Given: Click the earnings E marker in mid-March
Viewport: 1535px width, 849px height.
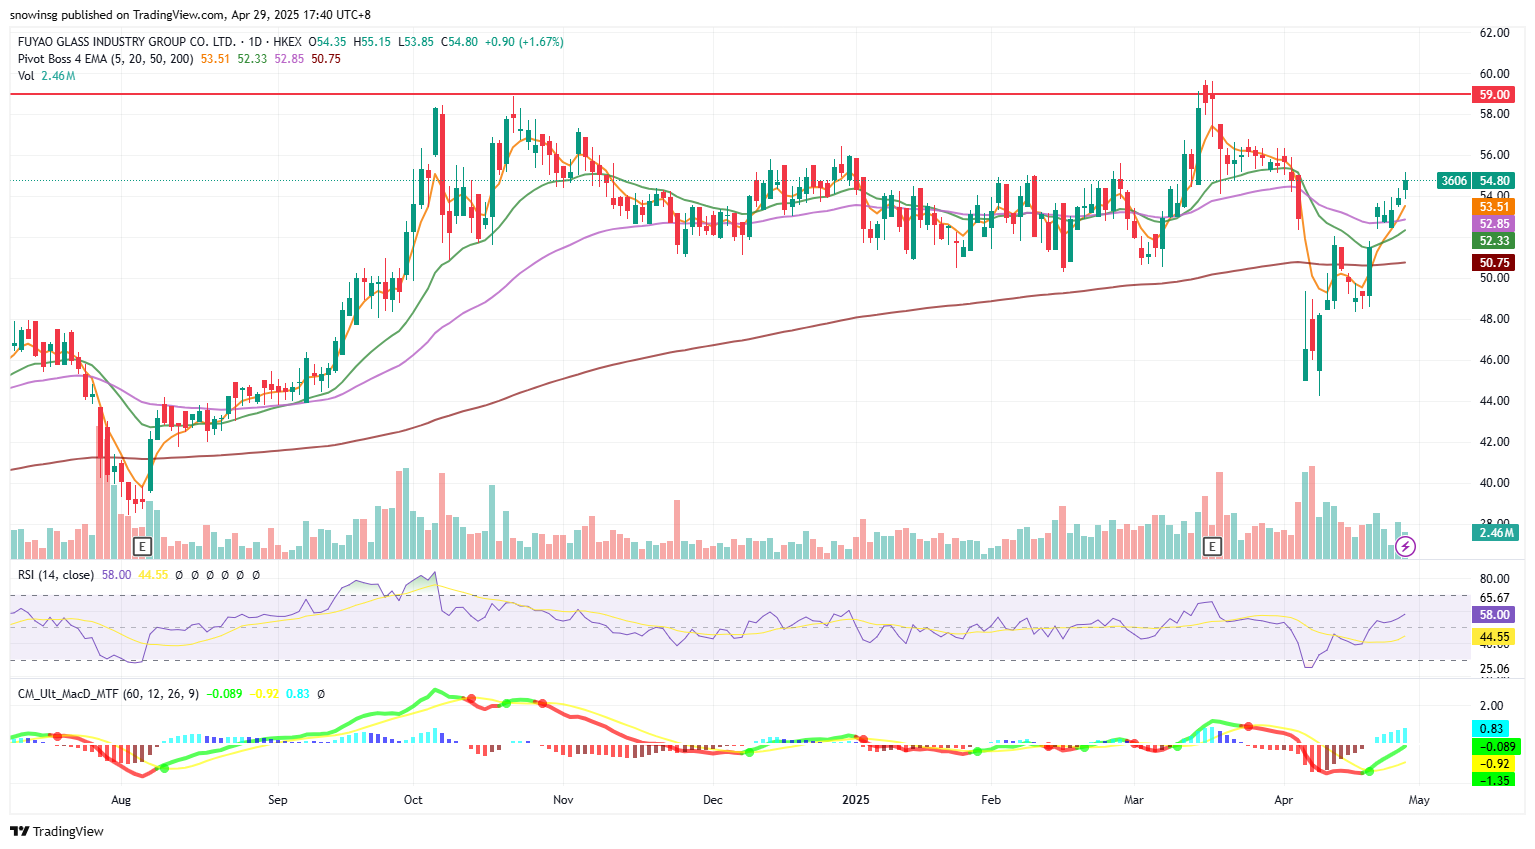Looking at the screenshot, I should pos(1213,546).
